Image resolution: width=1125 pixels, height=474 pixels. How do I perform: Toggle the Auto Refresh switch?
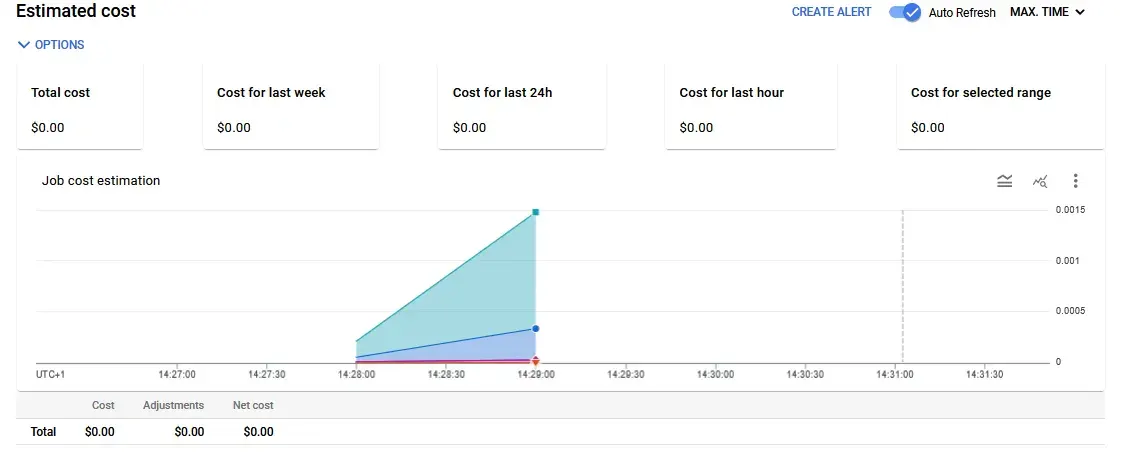905,12
